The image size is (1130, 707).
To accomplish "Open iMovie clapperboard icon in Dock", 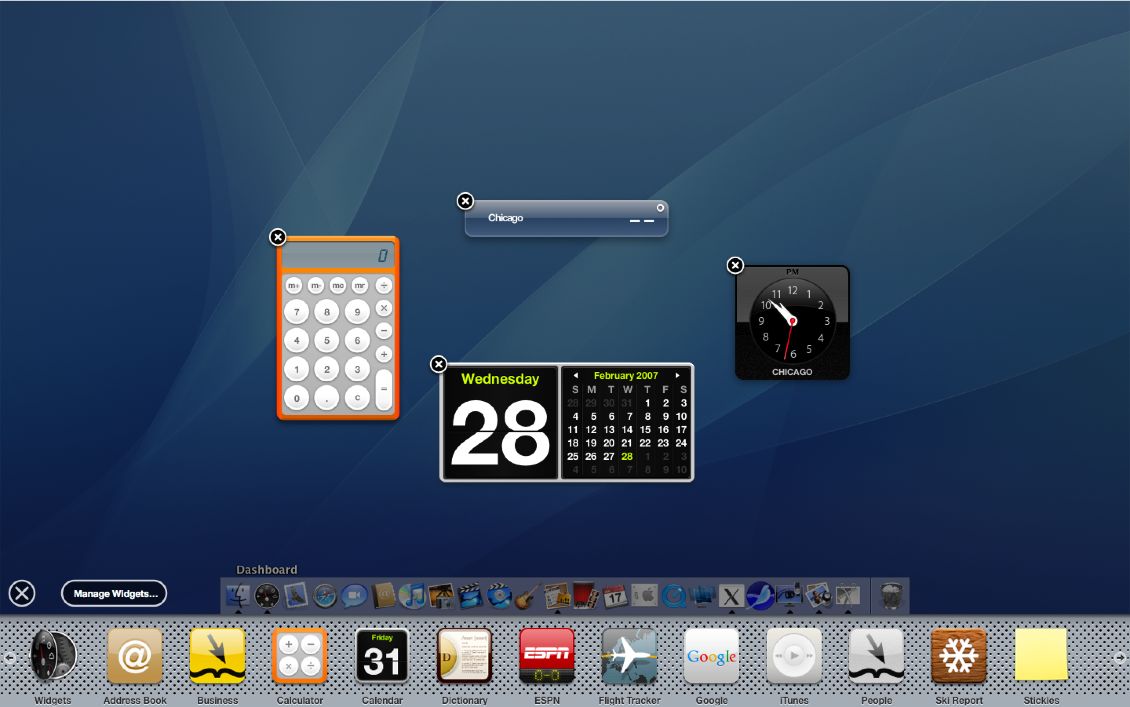I will click(x=470, y=596).
